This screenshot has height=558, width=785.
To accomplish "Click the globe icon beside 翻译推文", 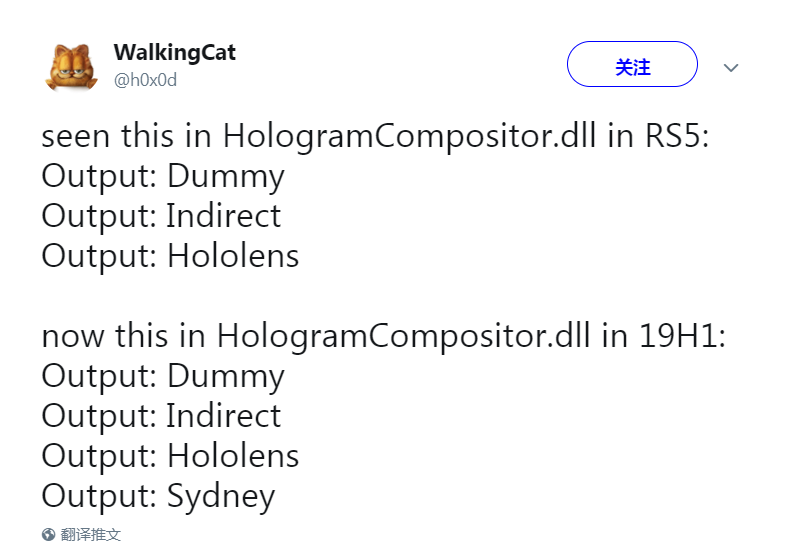I will pos(49,534).
